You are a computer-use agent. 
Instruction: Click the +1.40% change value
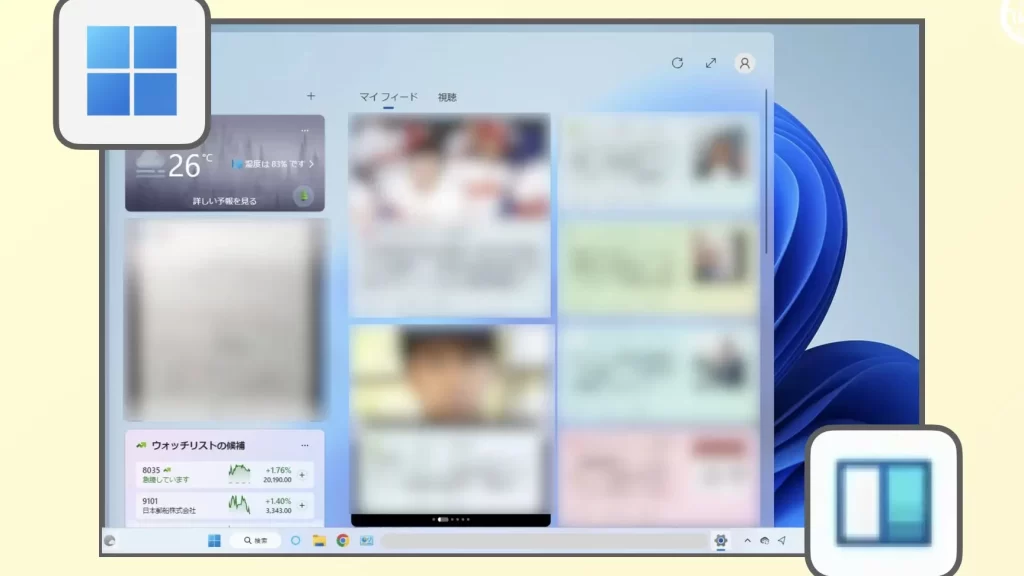tap(278, 501)
